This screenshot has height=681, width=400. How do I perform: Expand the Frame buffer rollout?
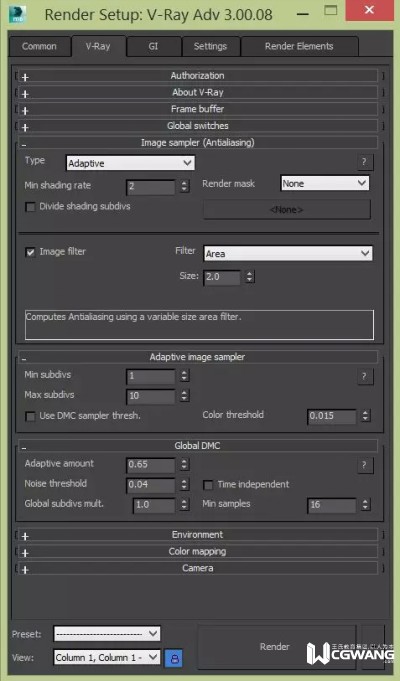pyautogui.click(x=198, y=109)
